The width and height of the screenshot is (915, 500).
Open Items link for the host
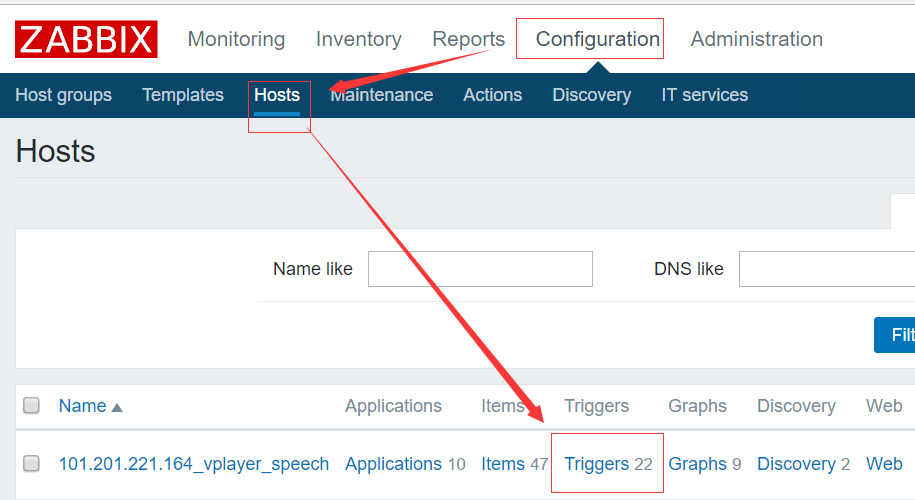click(x=503, y=464)
